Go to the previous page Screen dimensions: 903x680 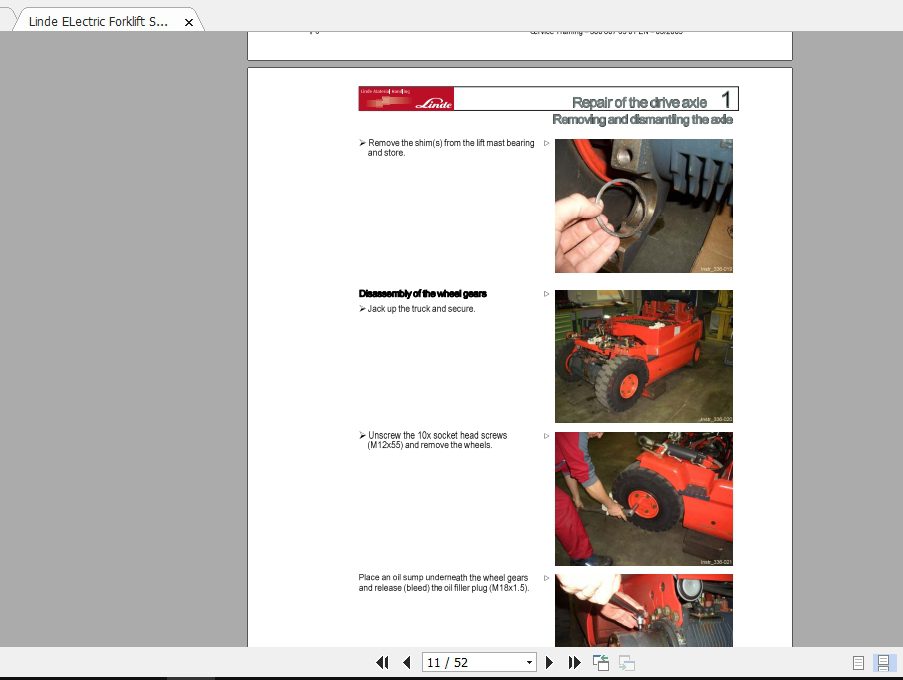(407, 663)
